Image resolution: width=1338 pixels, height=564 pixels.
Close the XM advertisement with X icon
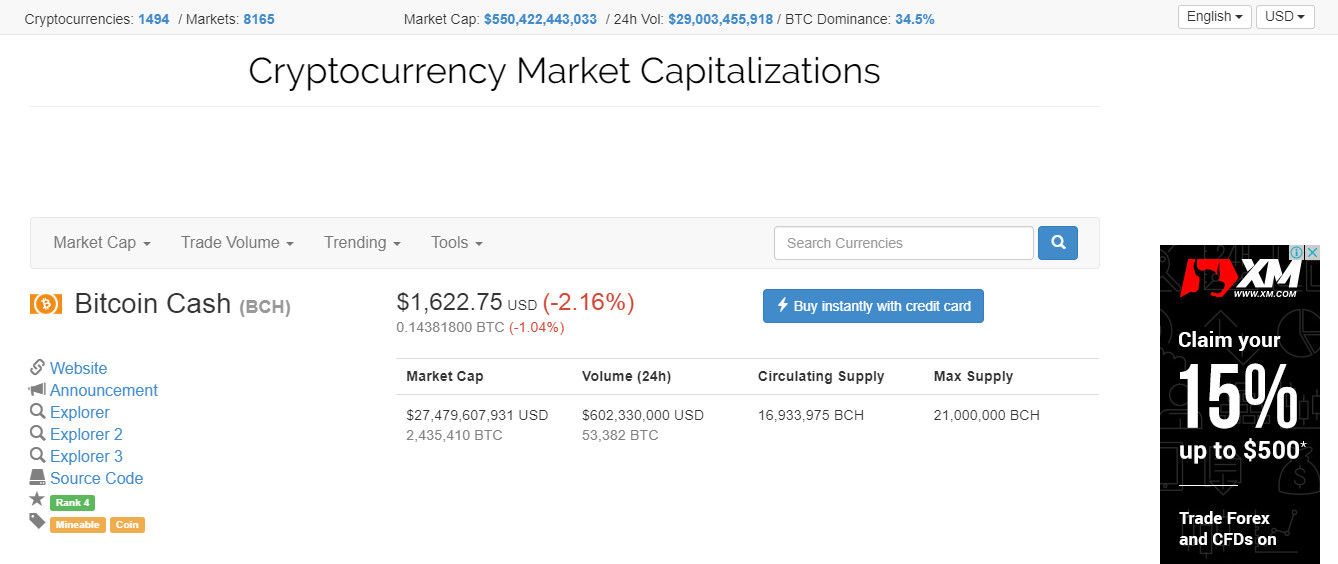[1313, 252]
